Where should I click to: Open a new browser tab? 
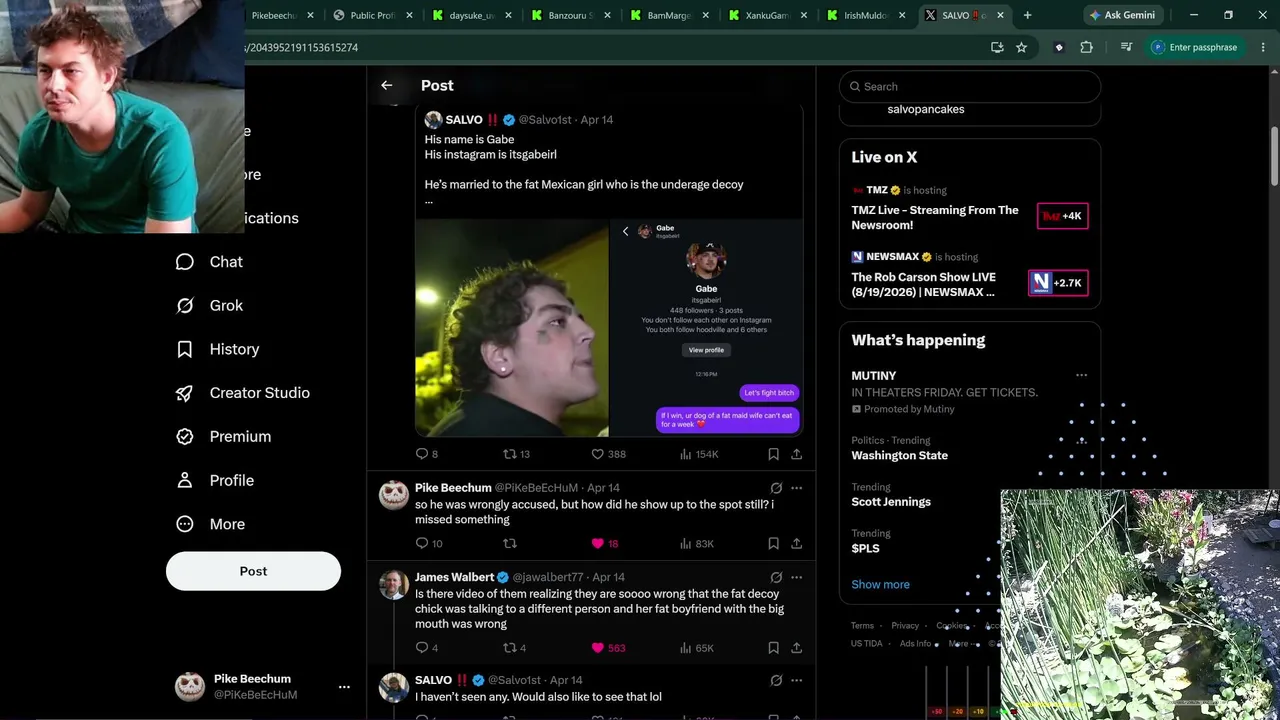tap(1027, 15)
